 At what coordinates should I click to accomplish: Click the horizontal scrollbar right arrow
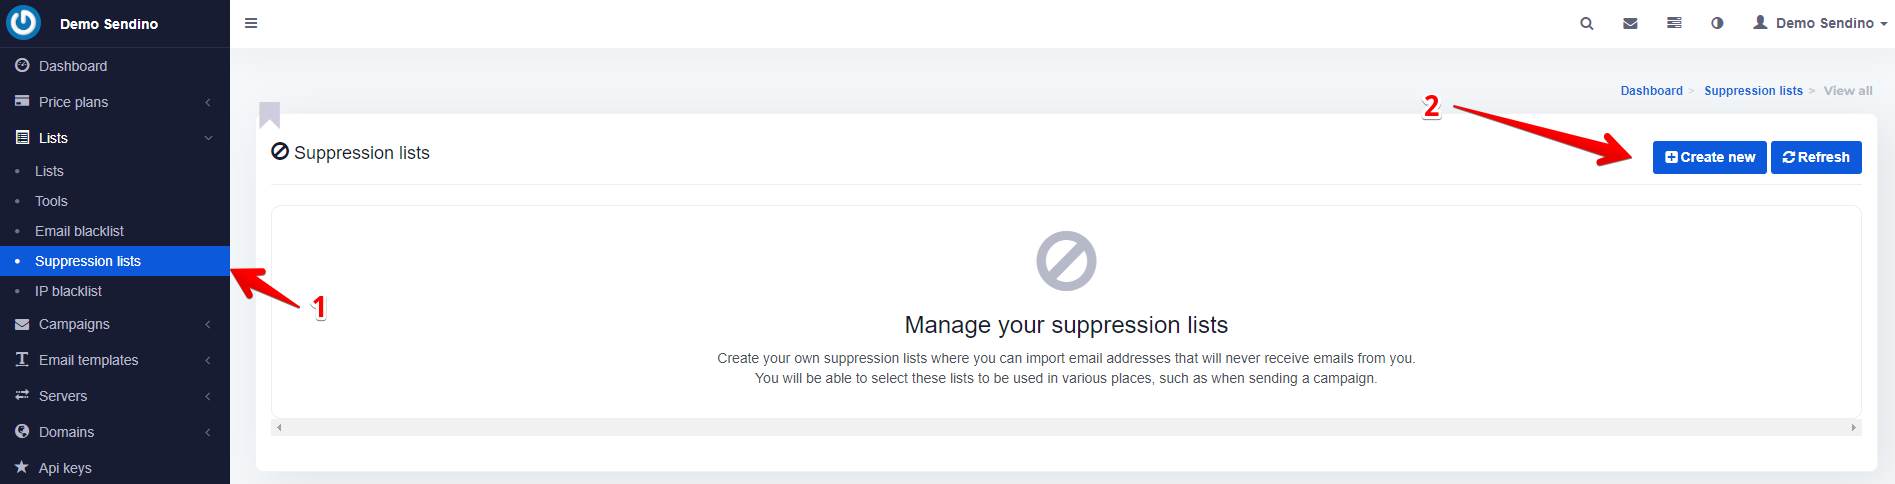pos(1853,427)
